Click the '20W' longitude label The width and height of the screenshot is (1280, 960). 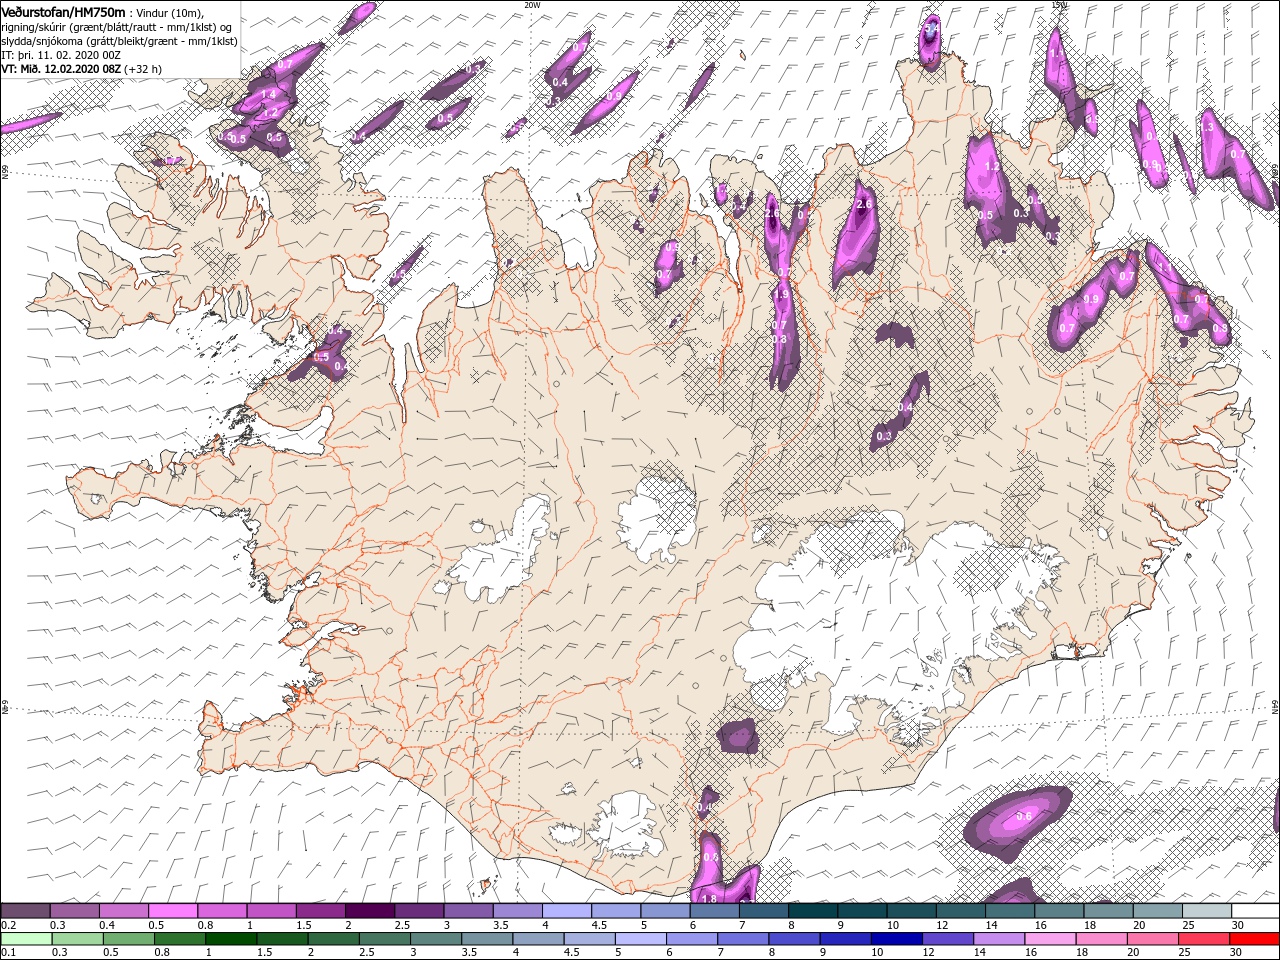coord(532,4)
